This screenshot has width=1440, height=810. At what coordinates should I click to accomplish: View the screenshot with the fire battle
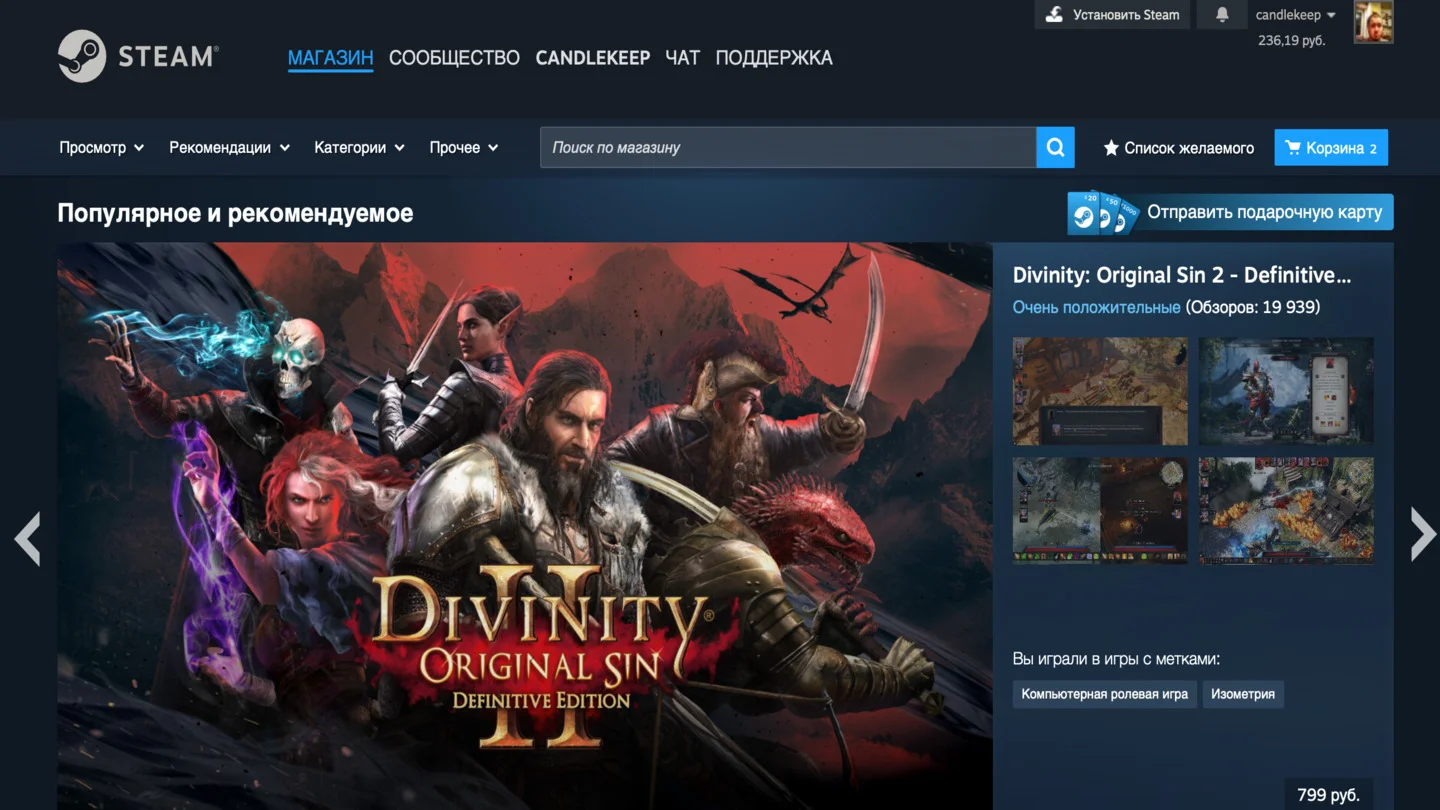pyautogui.click(x=1286, y=511)
